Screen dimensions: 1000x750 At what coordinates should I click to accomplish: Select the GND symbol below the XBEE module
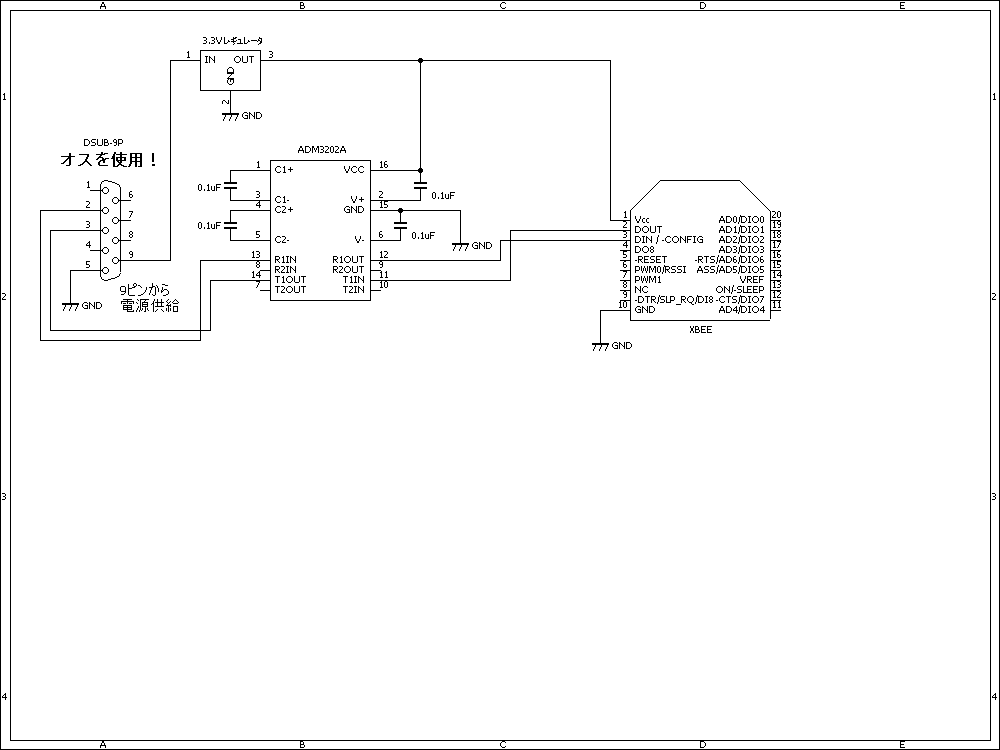pos(599,345)
